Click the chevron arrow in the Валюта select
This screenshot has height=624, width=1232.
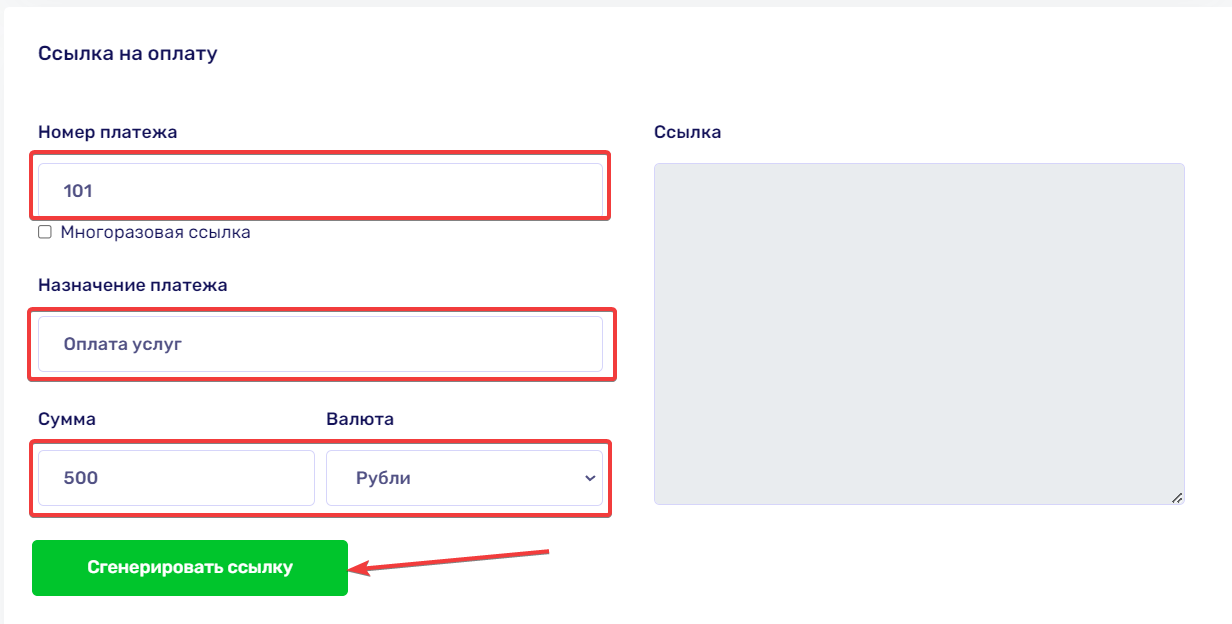[x=589, y=478]
